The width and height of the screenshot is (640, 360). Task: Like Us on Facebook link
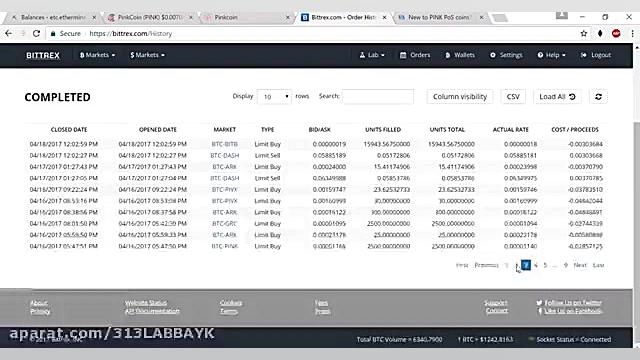click(x=570, y=311)
